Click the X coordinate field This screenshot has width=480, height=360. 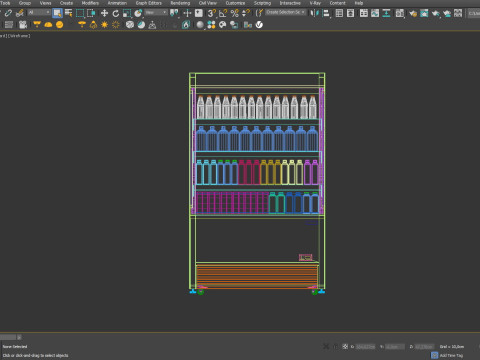point(365,347)
